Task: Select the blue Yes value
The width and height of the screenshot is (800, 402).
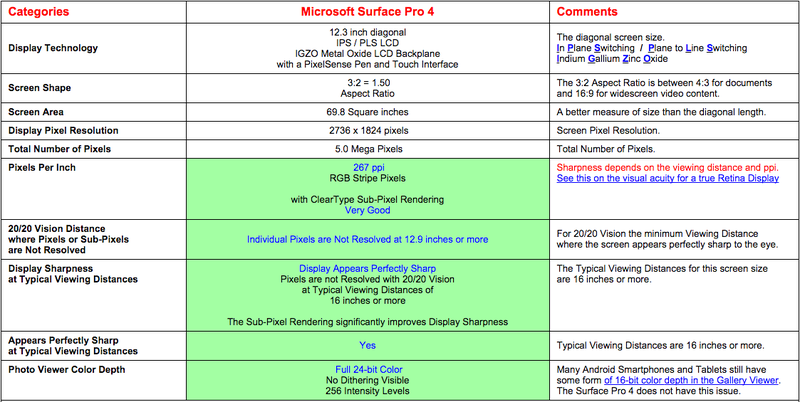Action: [x=367, y=345]
